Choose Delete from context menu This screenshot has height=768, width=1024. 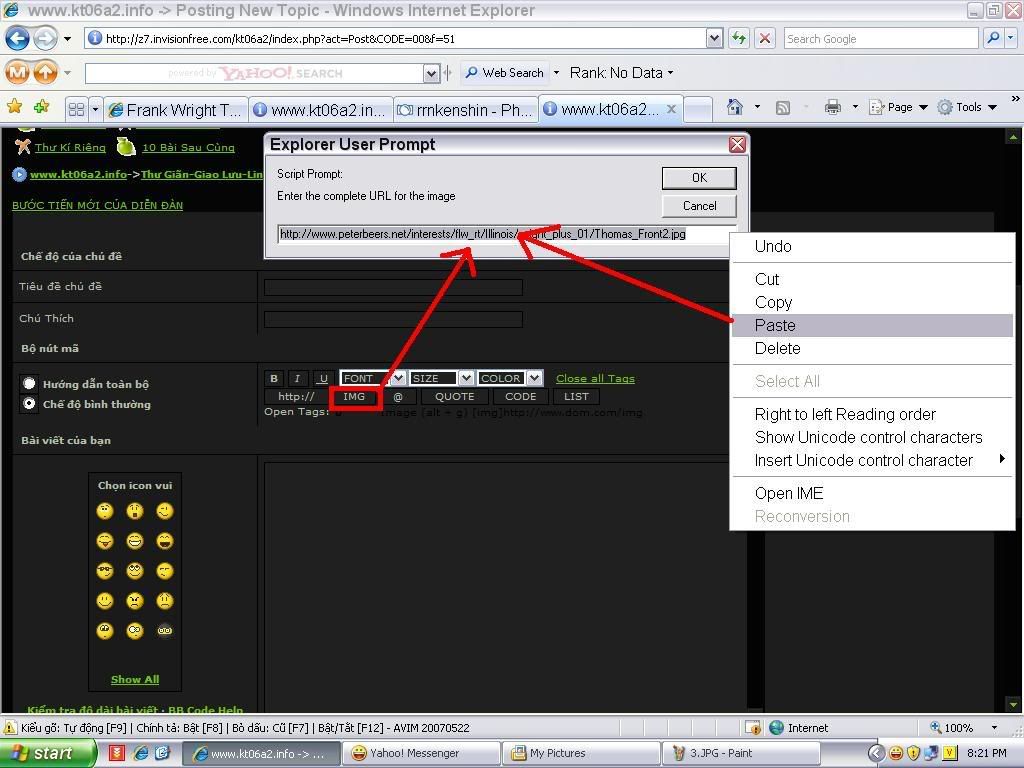872,348
